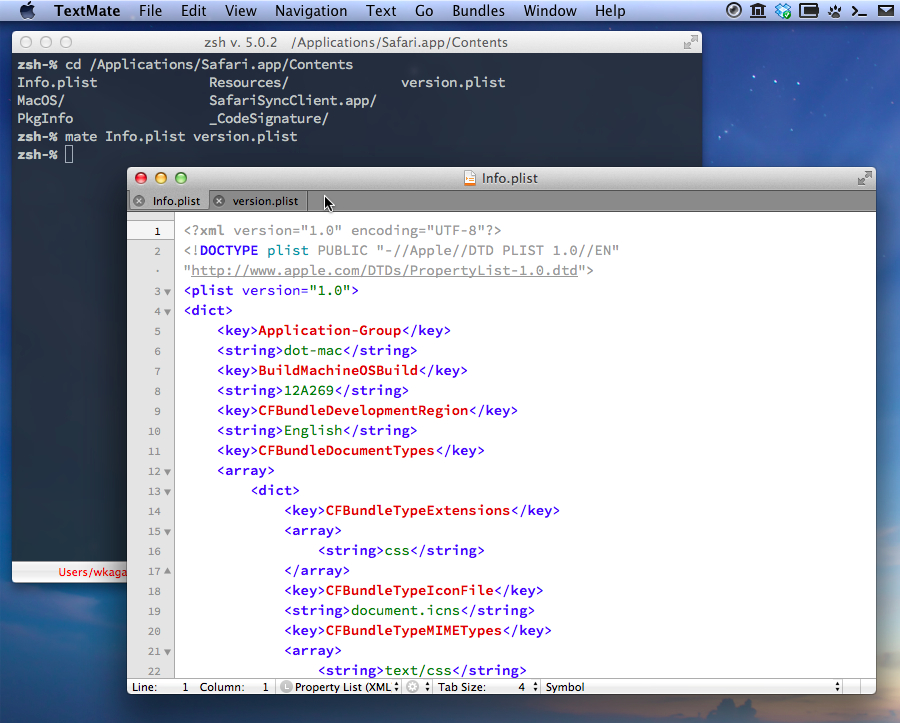
Task: Click the "text/css" string value
Action: pos(418,671)
